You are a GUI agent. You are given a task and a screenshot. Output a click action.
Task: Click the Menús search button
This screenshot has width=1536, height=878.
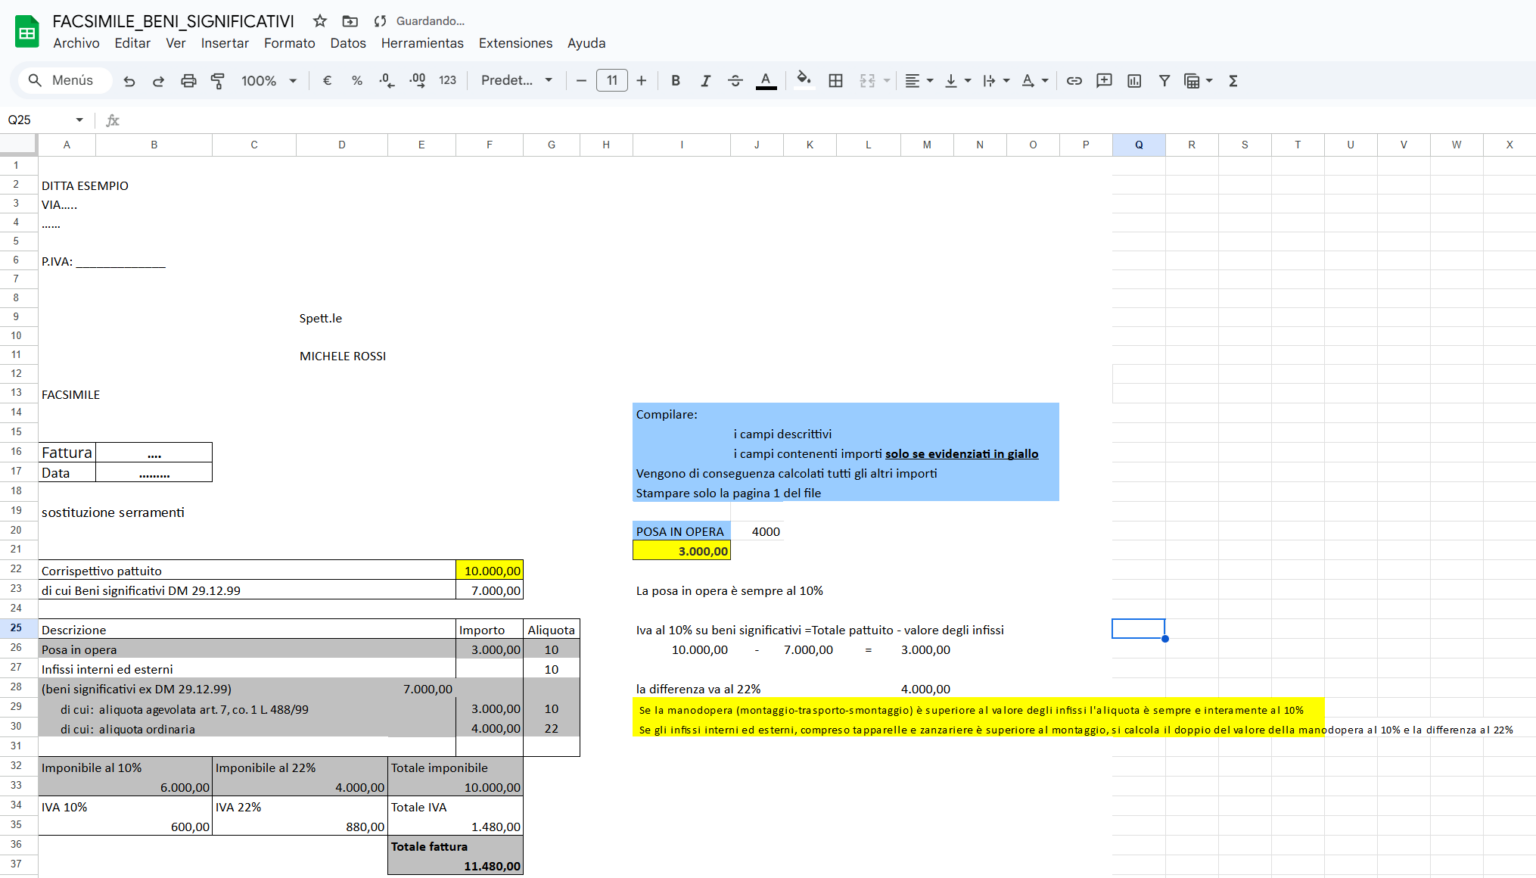point(63,80)
